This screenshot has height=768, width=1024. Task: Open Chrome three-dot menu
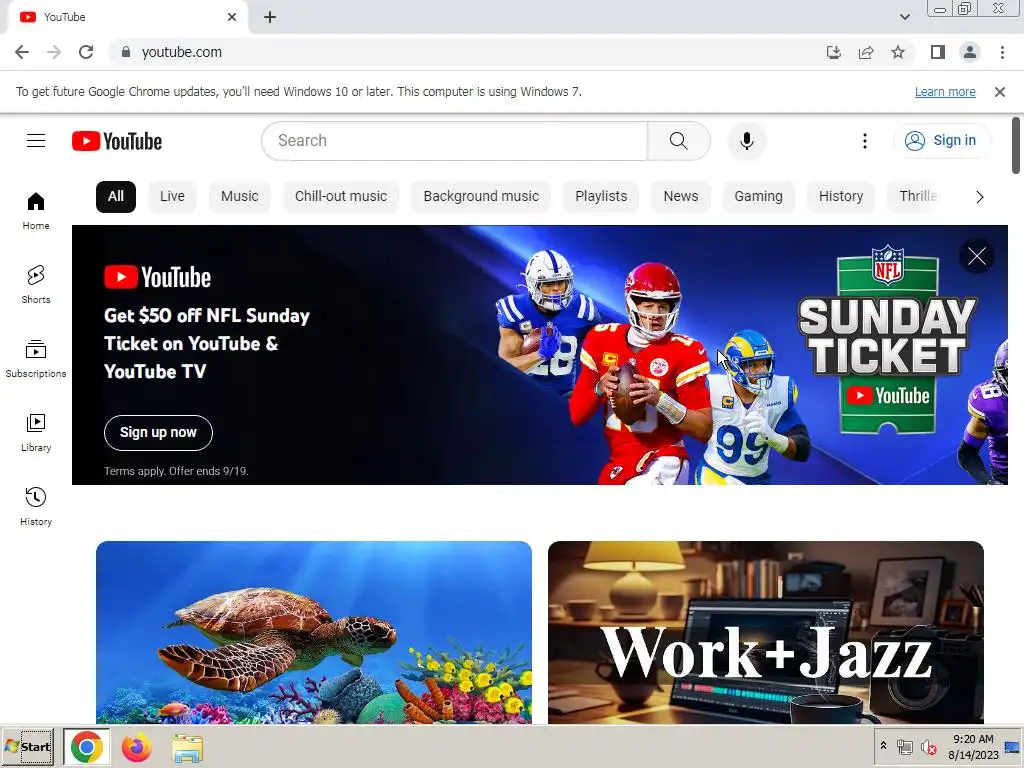(1002, 52)
